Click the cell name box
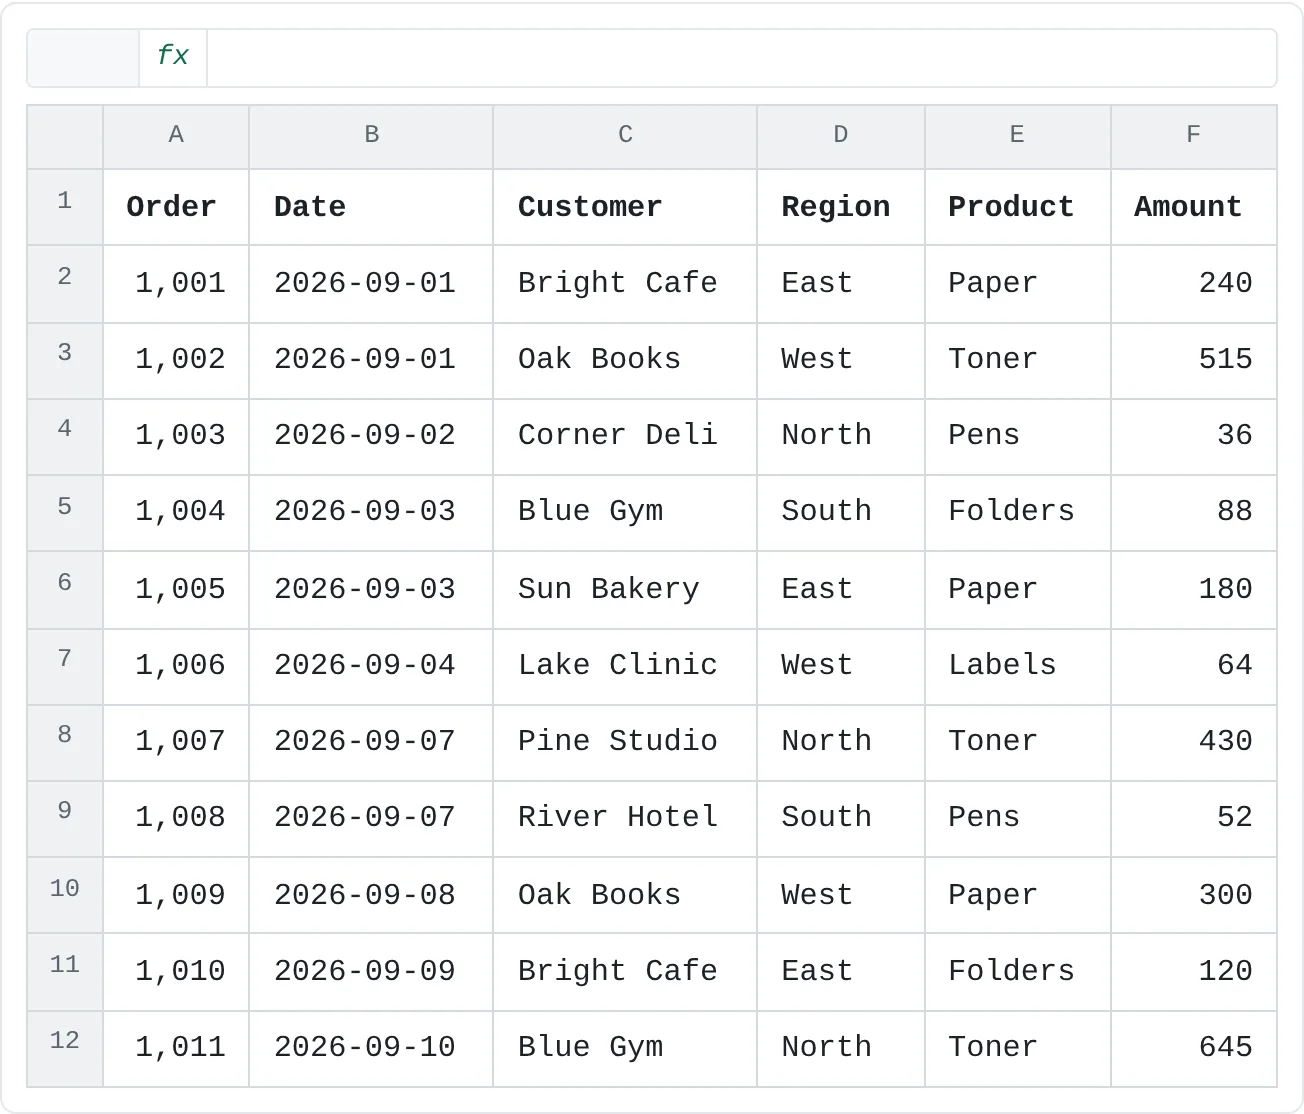Viewport: 1304px width, 1114px height. [83, 58]
